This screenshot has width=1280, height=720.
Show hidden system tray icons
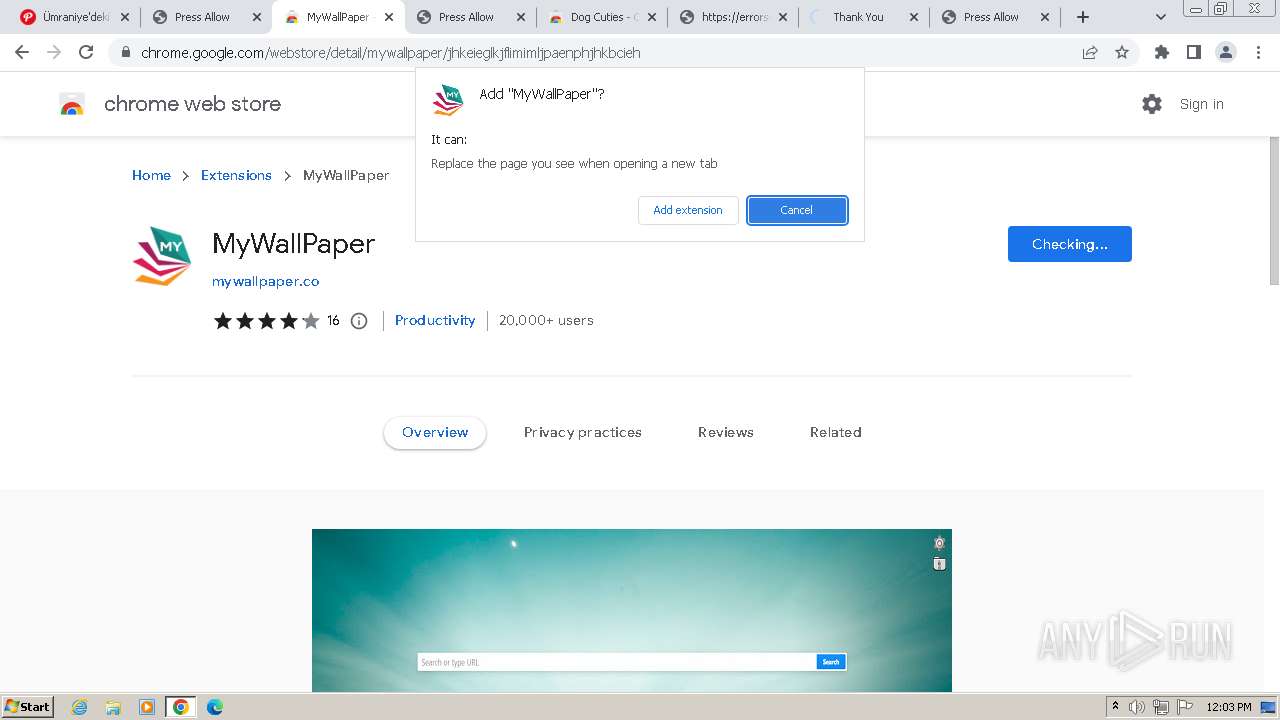coord(1115,707)
